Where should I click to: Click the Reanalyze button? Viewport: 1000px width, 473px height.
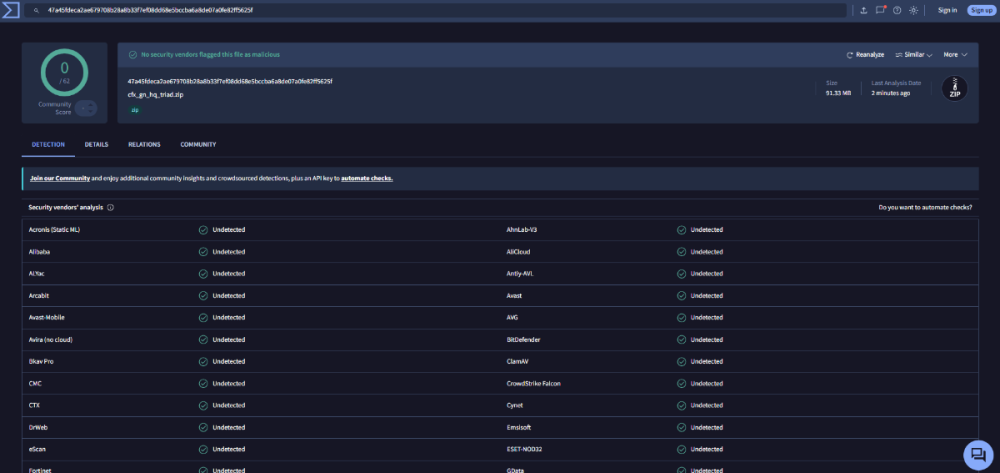(865, 55)
